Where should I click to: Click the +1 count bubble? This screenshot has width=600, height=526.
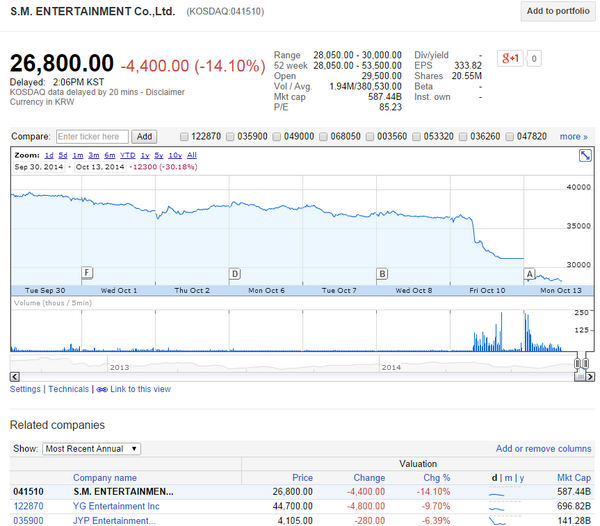(534, 59)
